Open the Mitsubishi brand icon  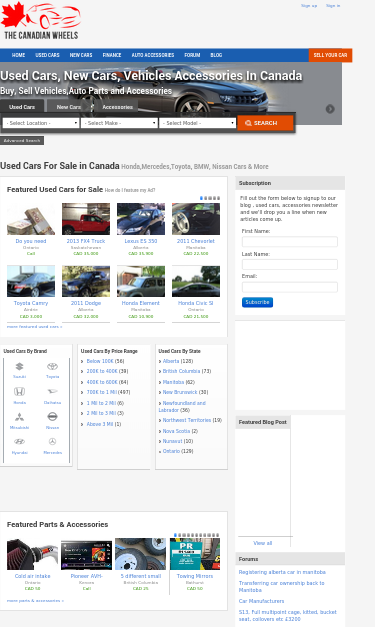click(19, 417)
